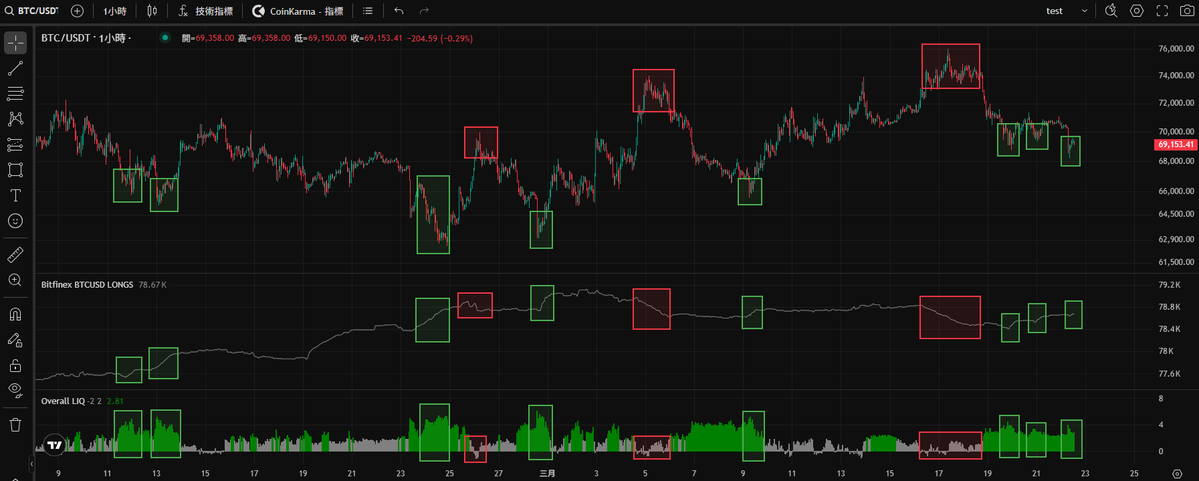Click the 17 date on time axis
The height and width of the screenshot is (481, 1199).
coord(941,473)
